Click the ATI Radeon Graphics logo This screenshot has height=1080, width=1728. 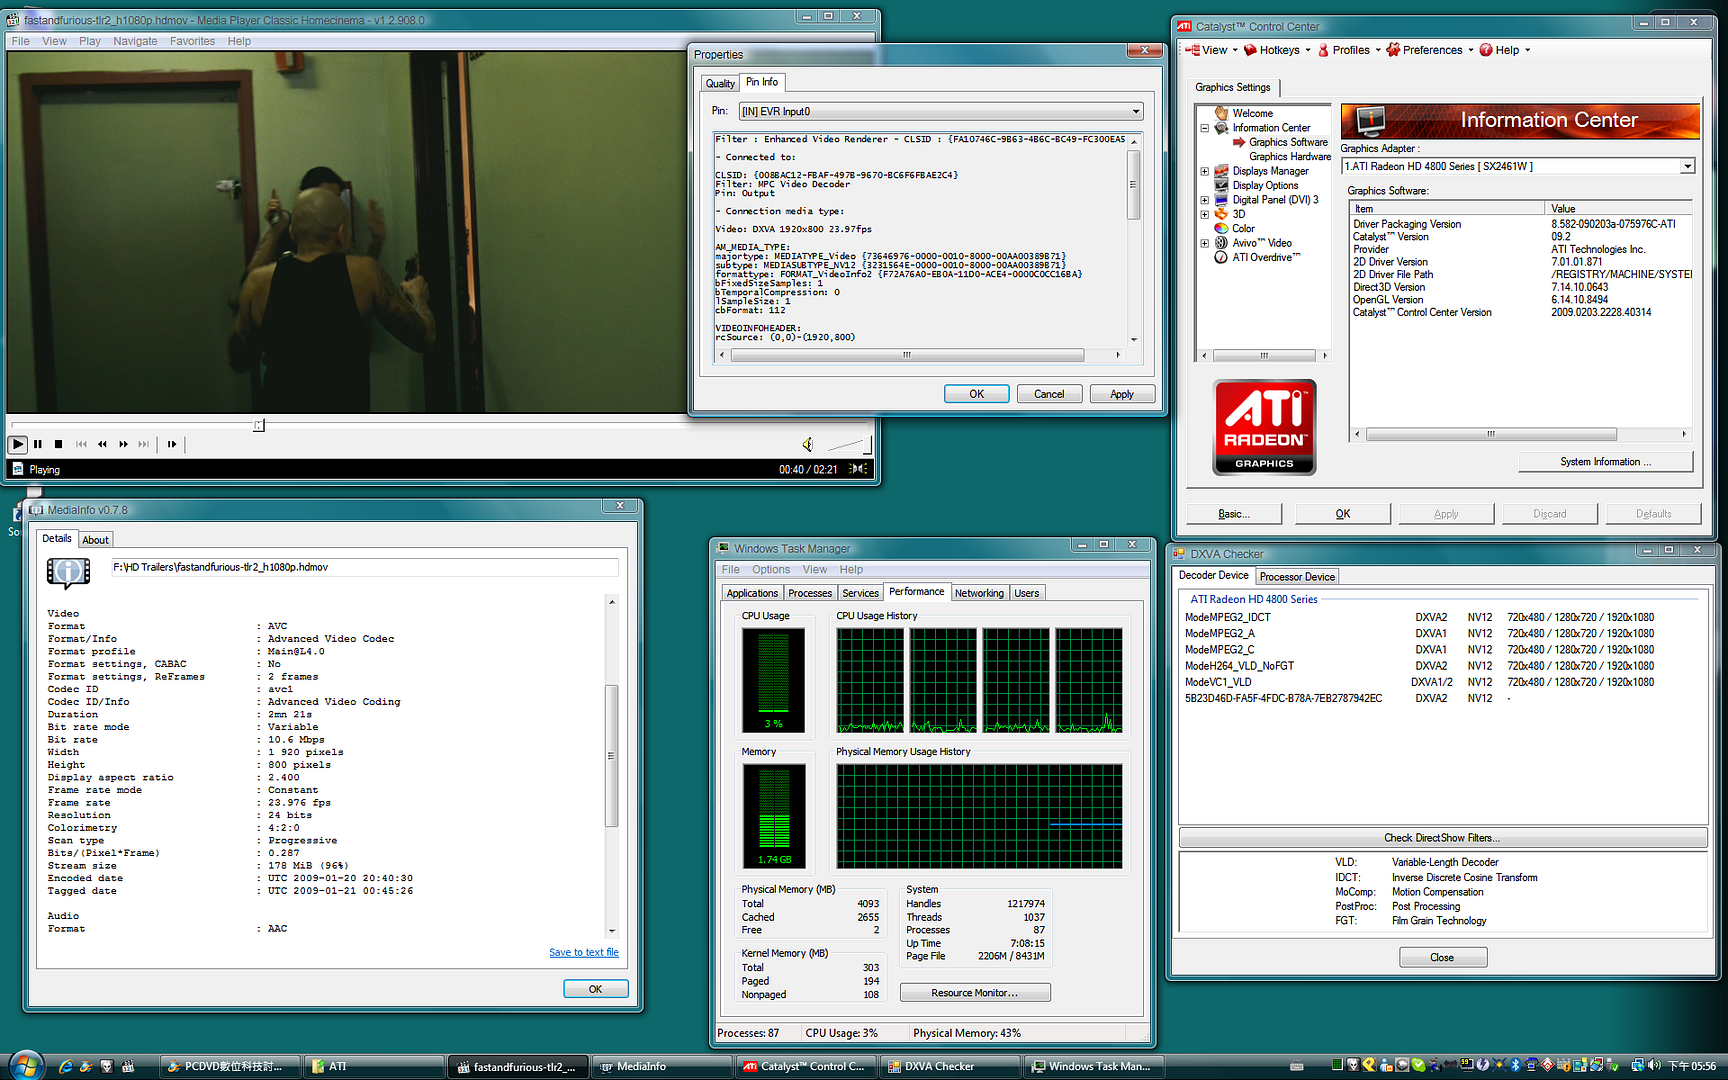tap(1264, 427)
